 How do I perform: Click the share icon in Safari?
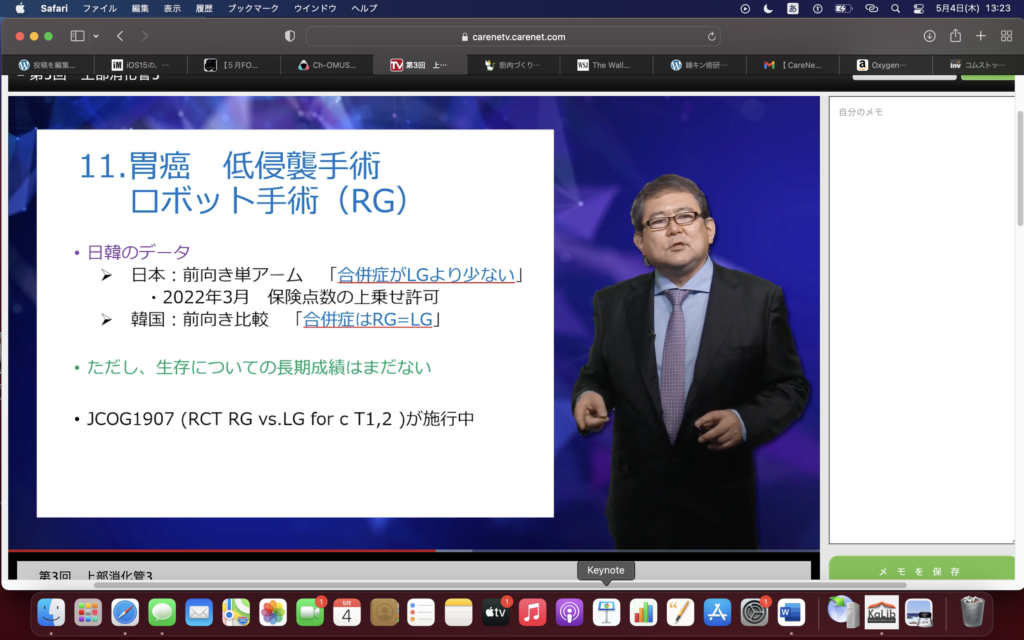tap(955, 36)
